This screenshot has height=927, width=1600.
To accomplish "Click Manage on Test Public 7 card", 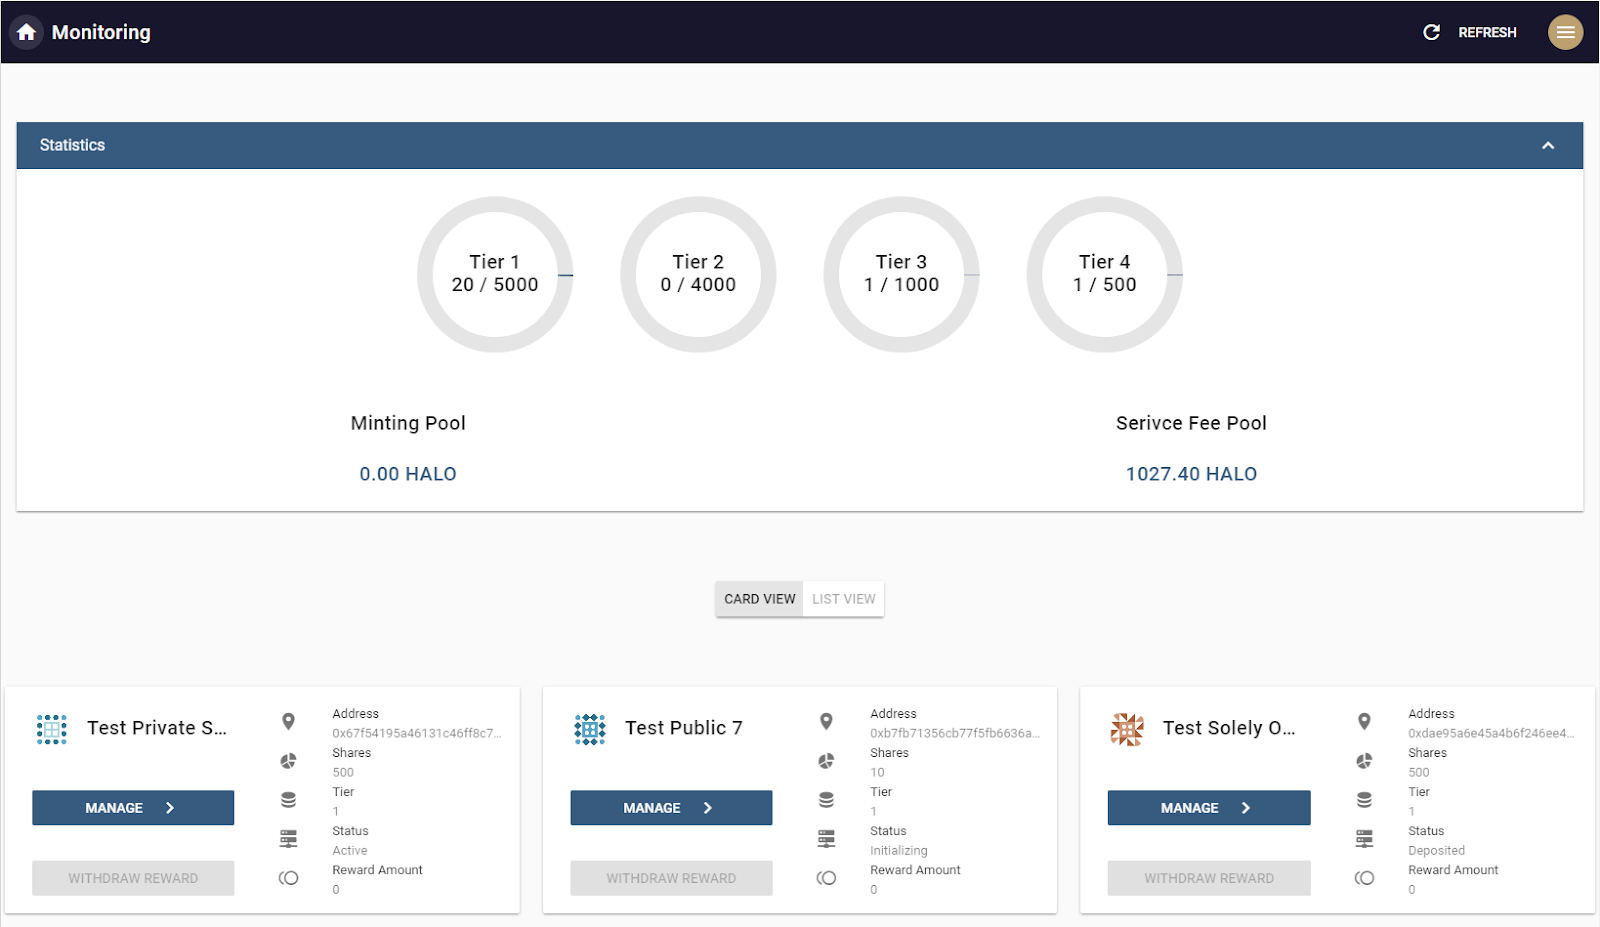I will click(x=671, y=808).
